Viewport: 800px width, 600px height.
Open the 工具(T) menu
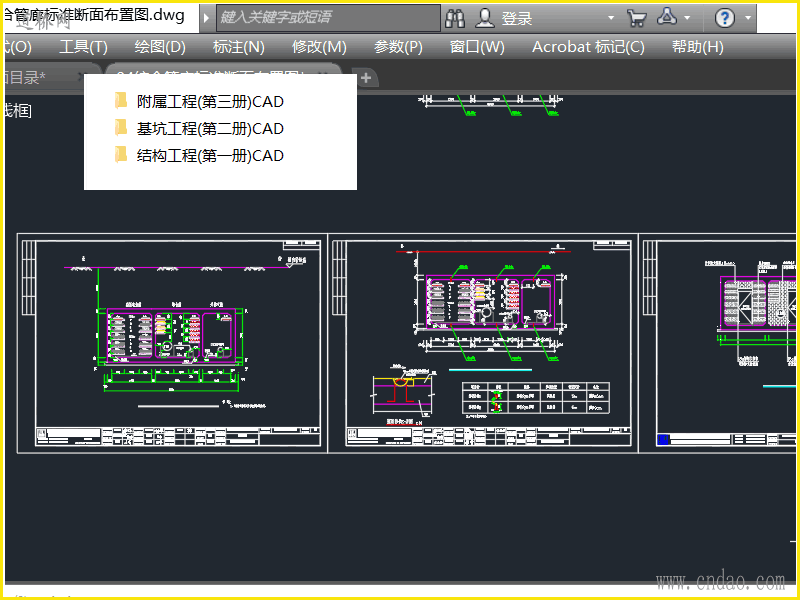[x=83, y=47]
